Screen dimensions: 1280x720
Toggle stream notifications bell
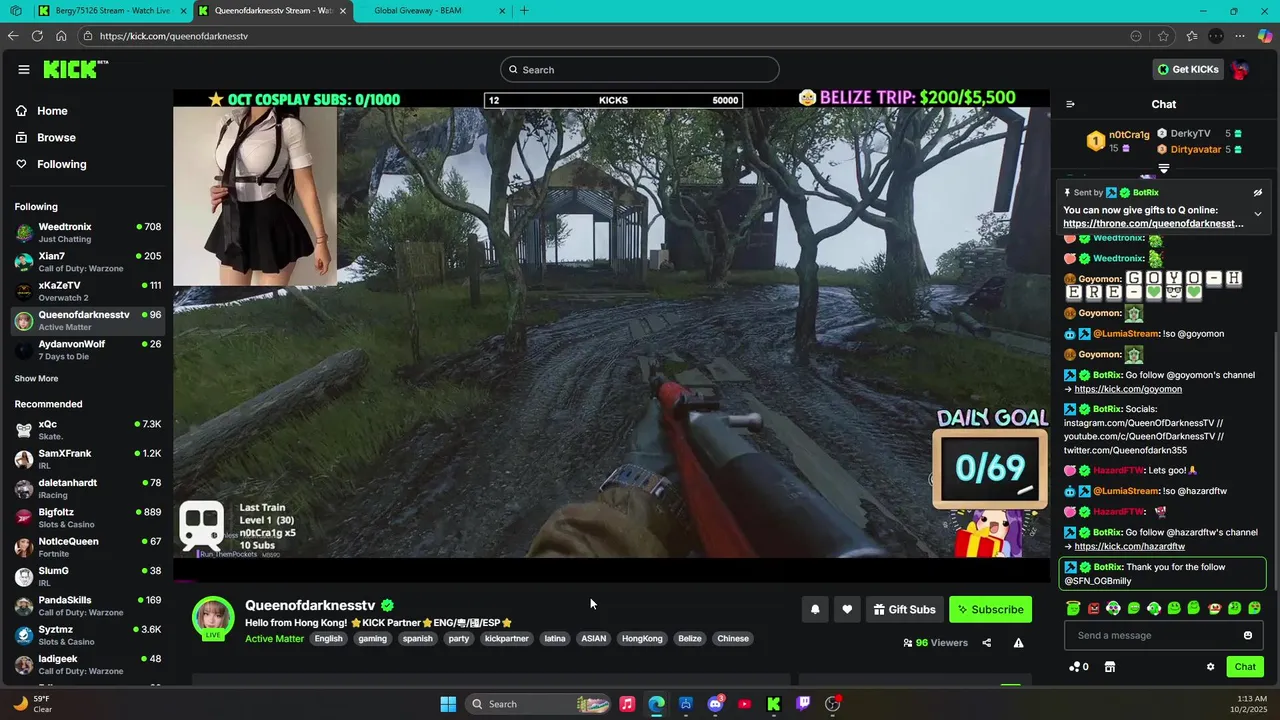point(815,609)
